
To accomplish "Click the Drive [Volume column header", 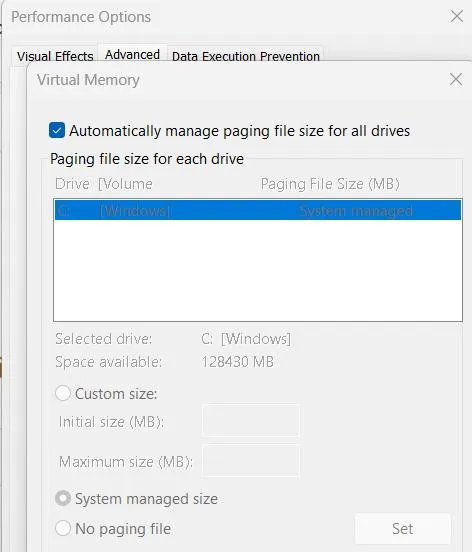I will (x=104, y=184).
